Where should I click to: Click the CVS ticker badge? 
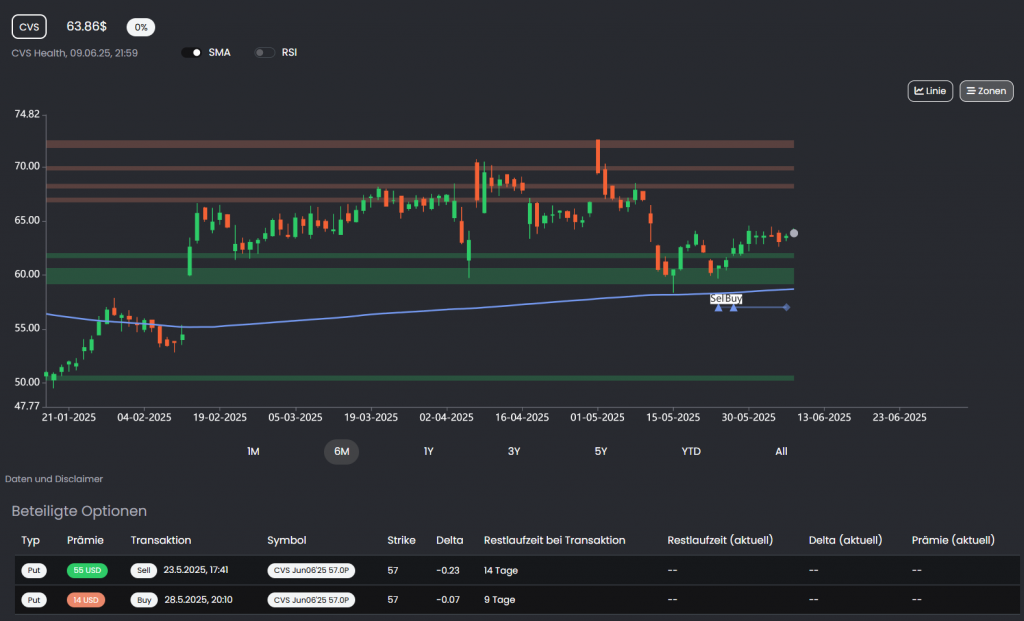click(x=29, y=27)
